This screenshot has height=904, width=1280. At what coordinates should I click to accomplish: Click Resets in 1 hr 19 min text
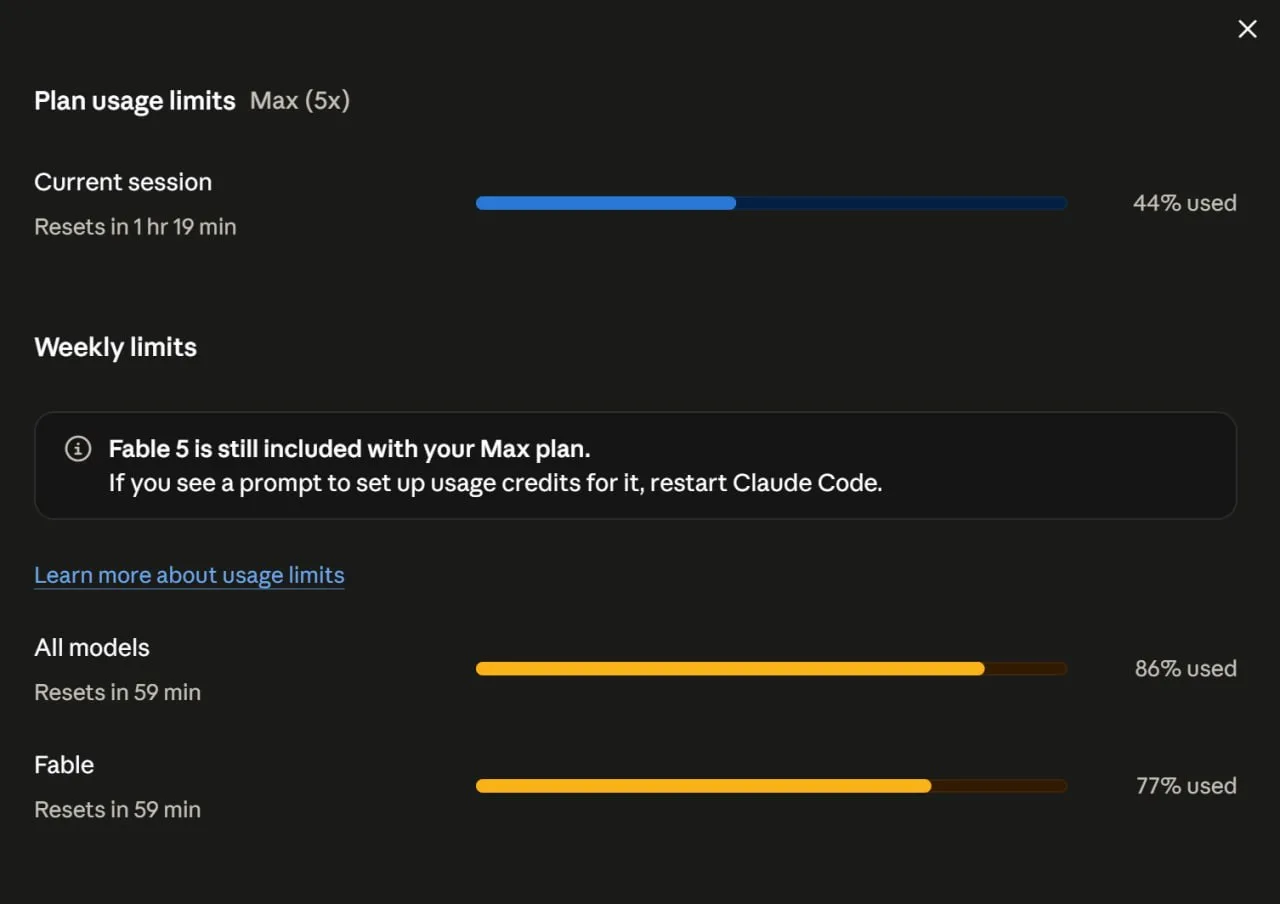pyautogui.click(x=135, y=227)
